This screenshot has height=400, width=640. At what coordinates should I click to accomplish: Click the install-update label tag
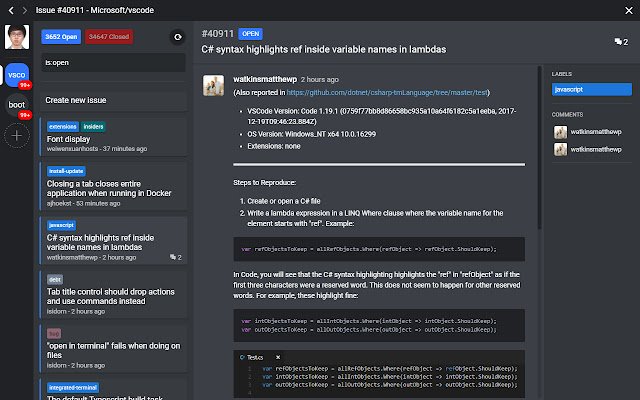tap(66, 171)
